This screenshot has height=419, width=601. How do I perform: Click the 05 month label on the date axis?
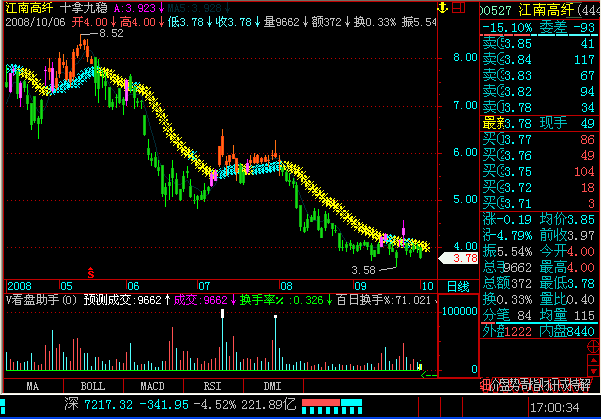pos(66,286)
